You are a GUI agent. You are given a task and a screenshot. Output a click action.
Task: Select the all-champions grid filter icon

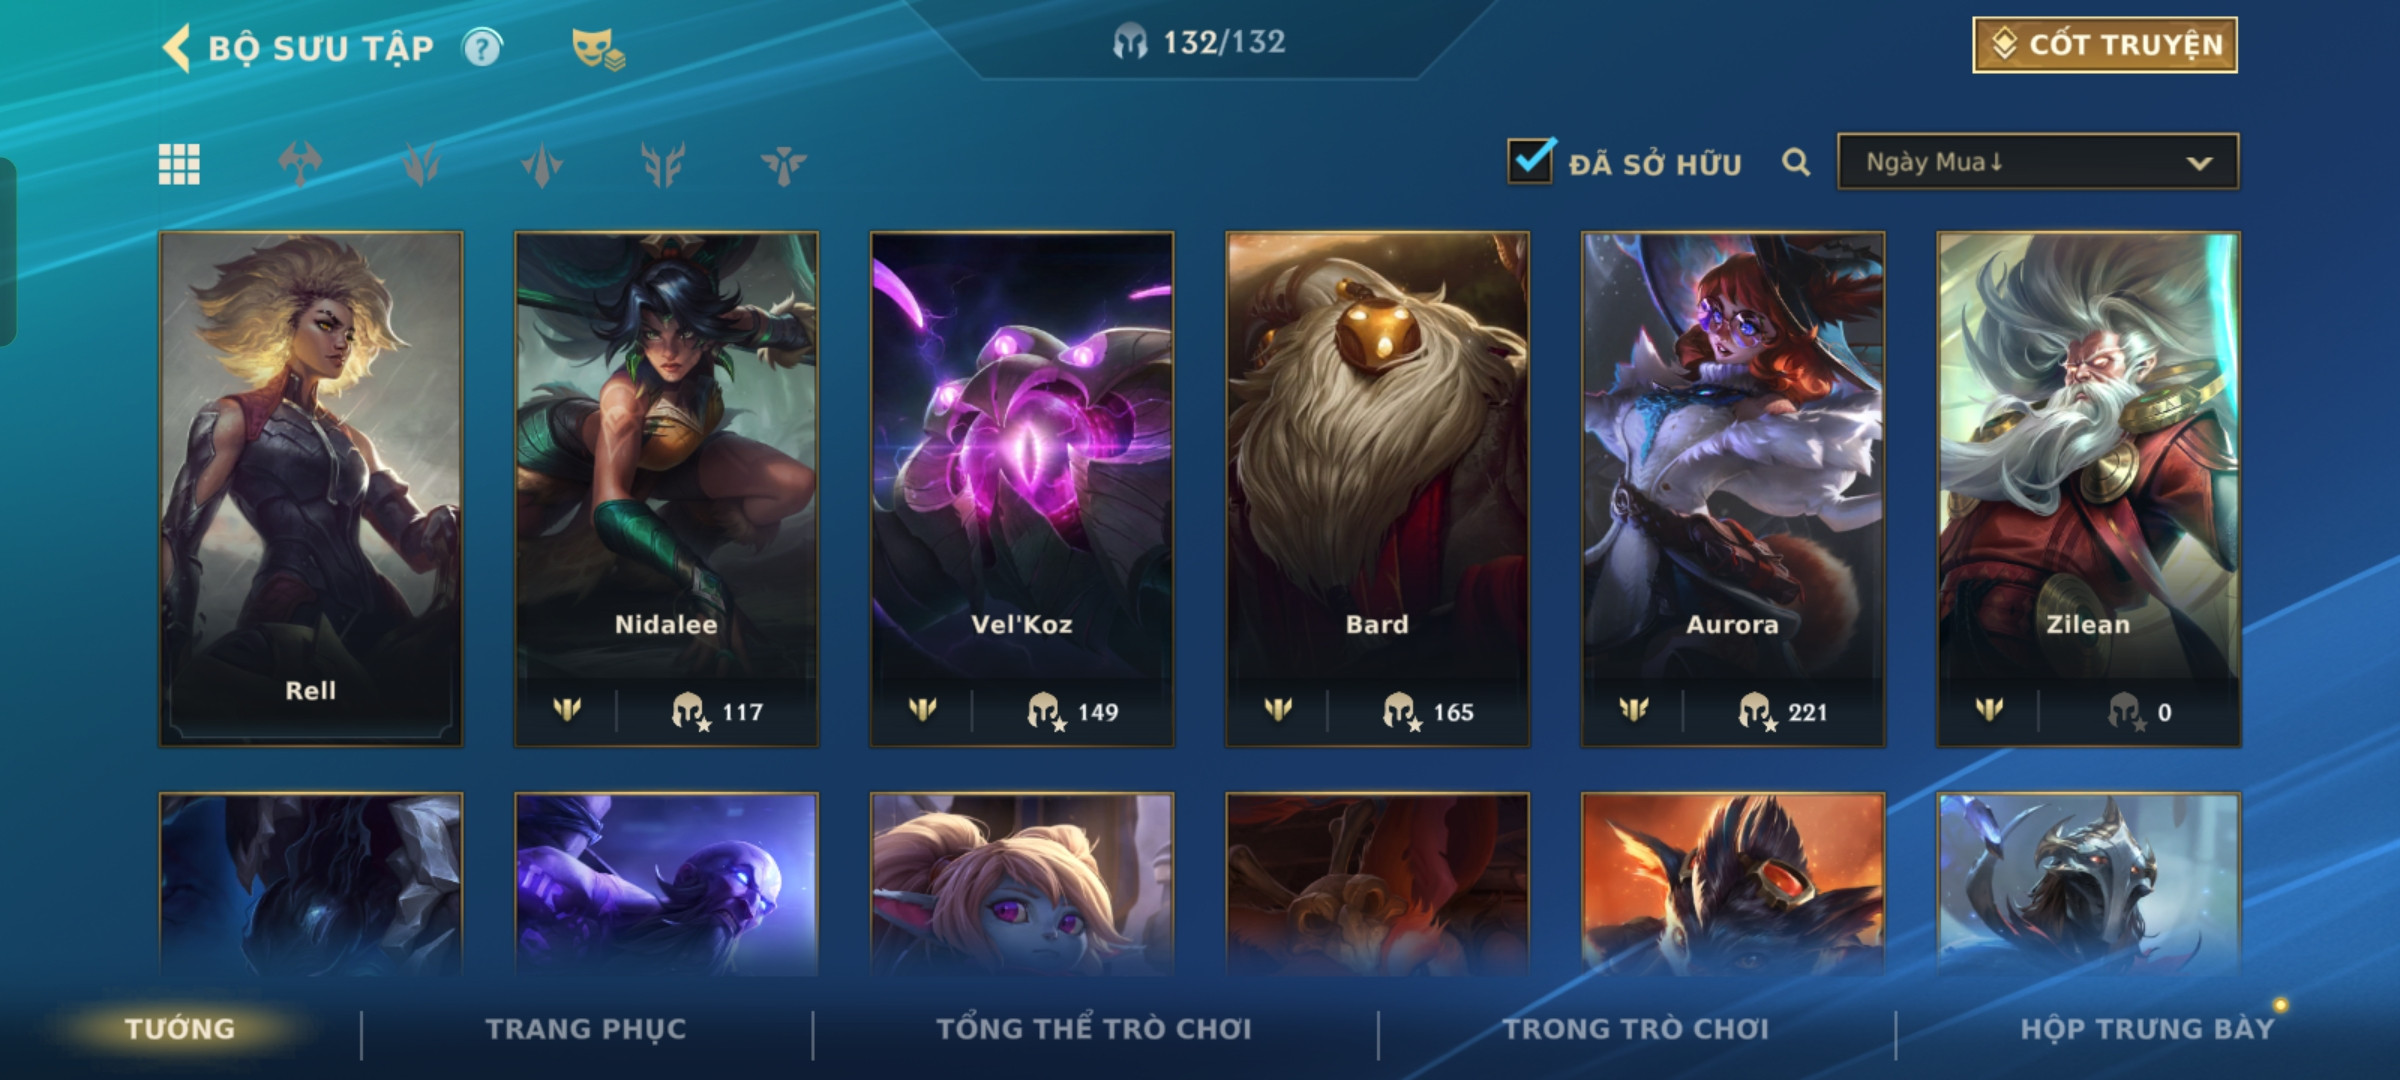click(x=179, y=164)
